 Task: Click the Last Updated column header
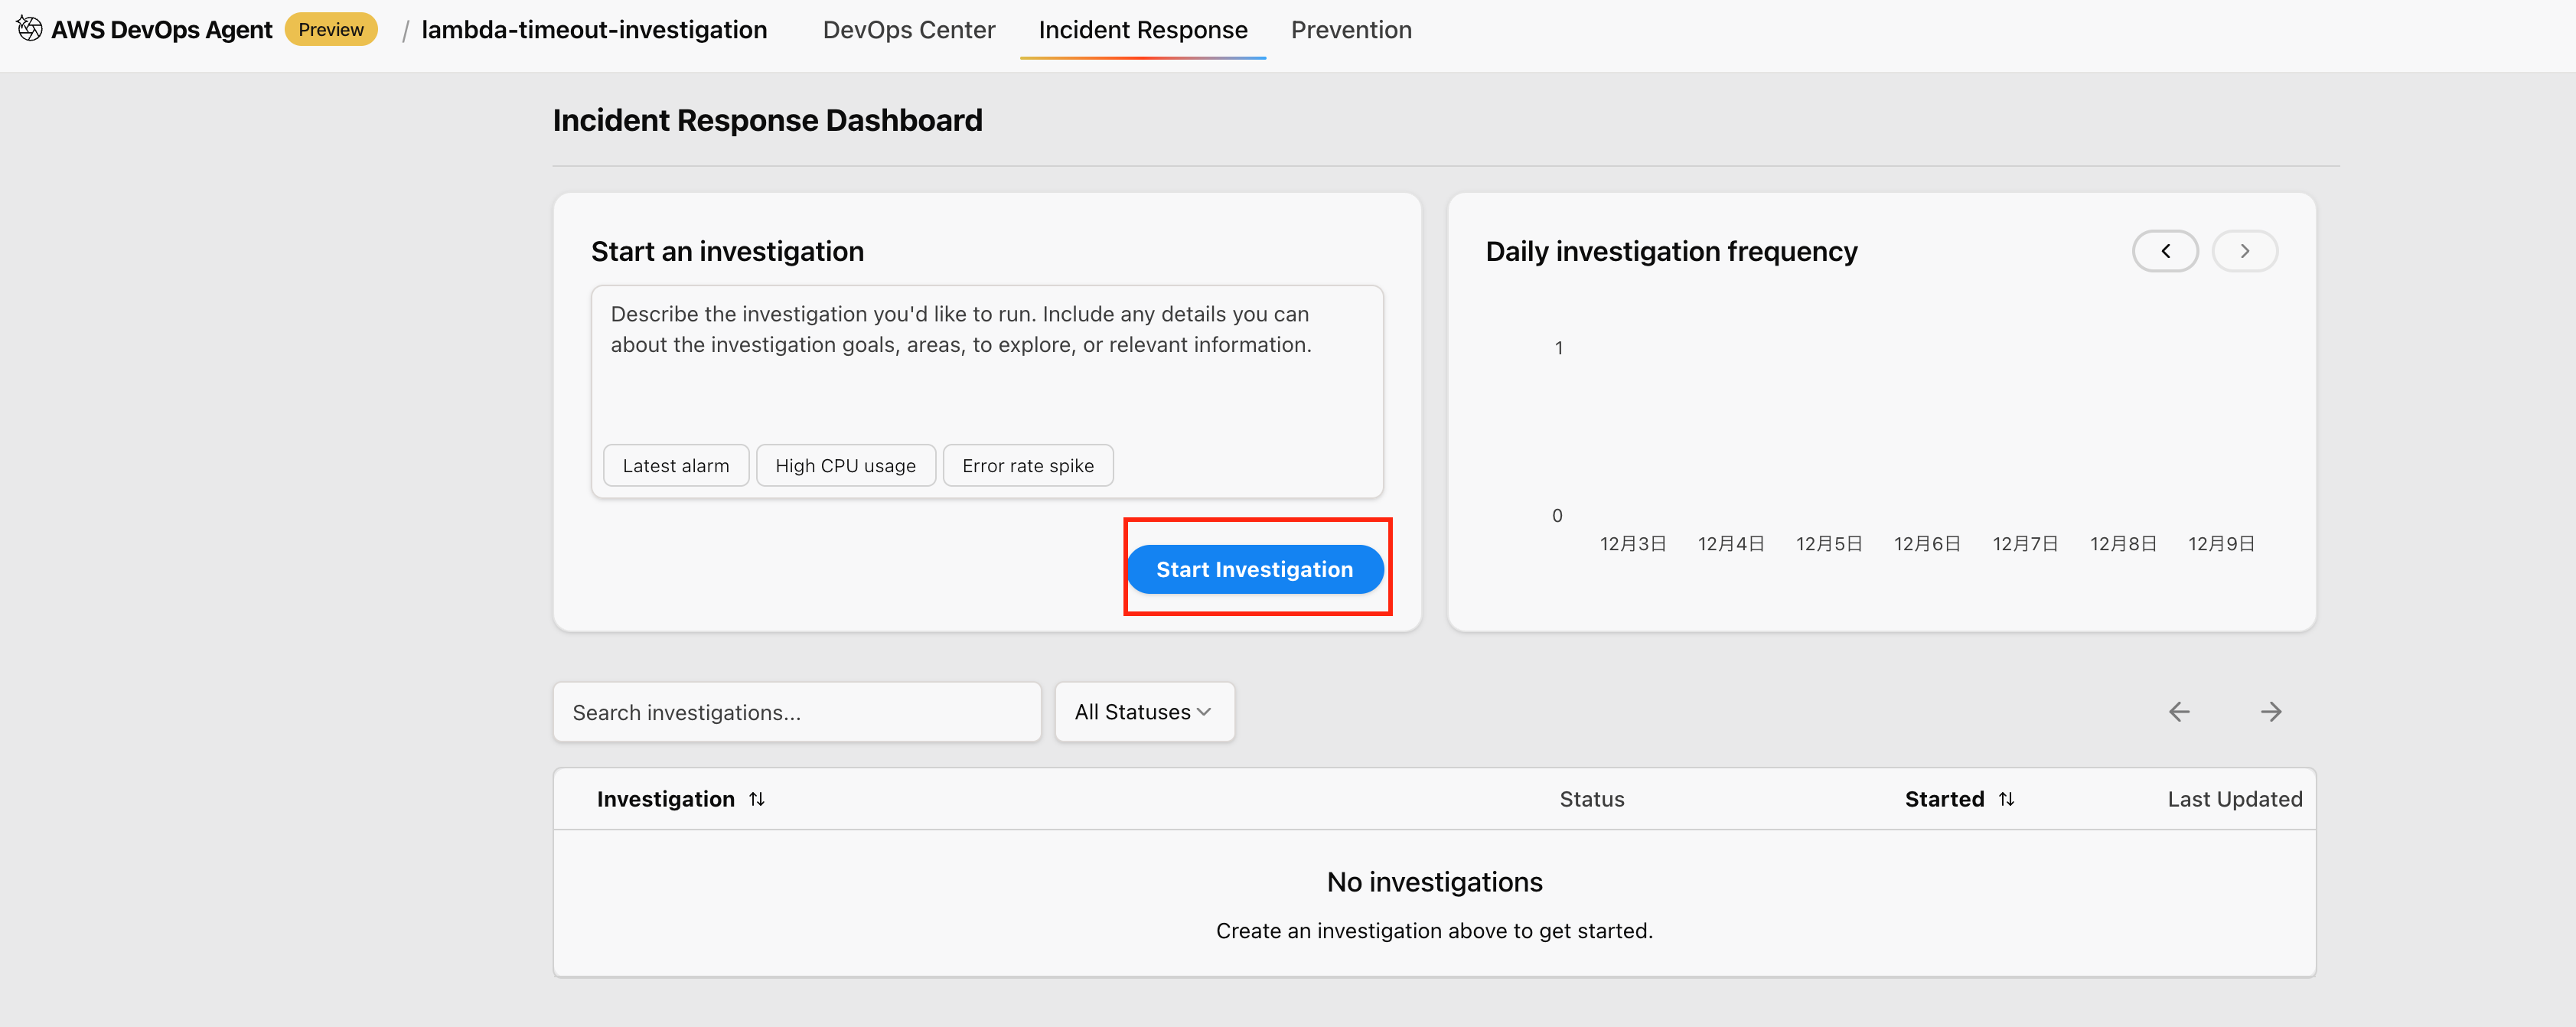(x=2234, y=799)
